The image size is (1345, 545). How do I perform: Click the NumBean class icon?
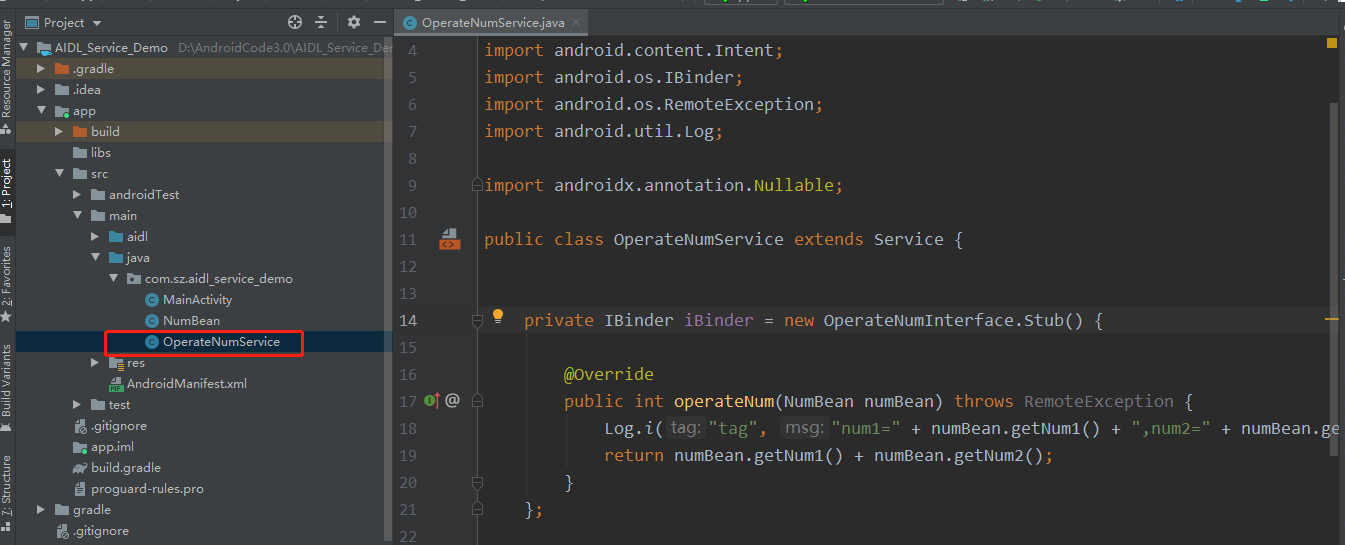coord(152,321)
